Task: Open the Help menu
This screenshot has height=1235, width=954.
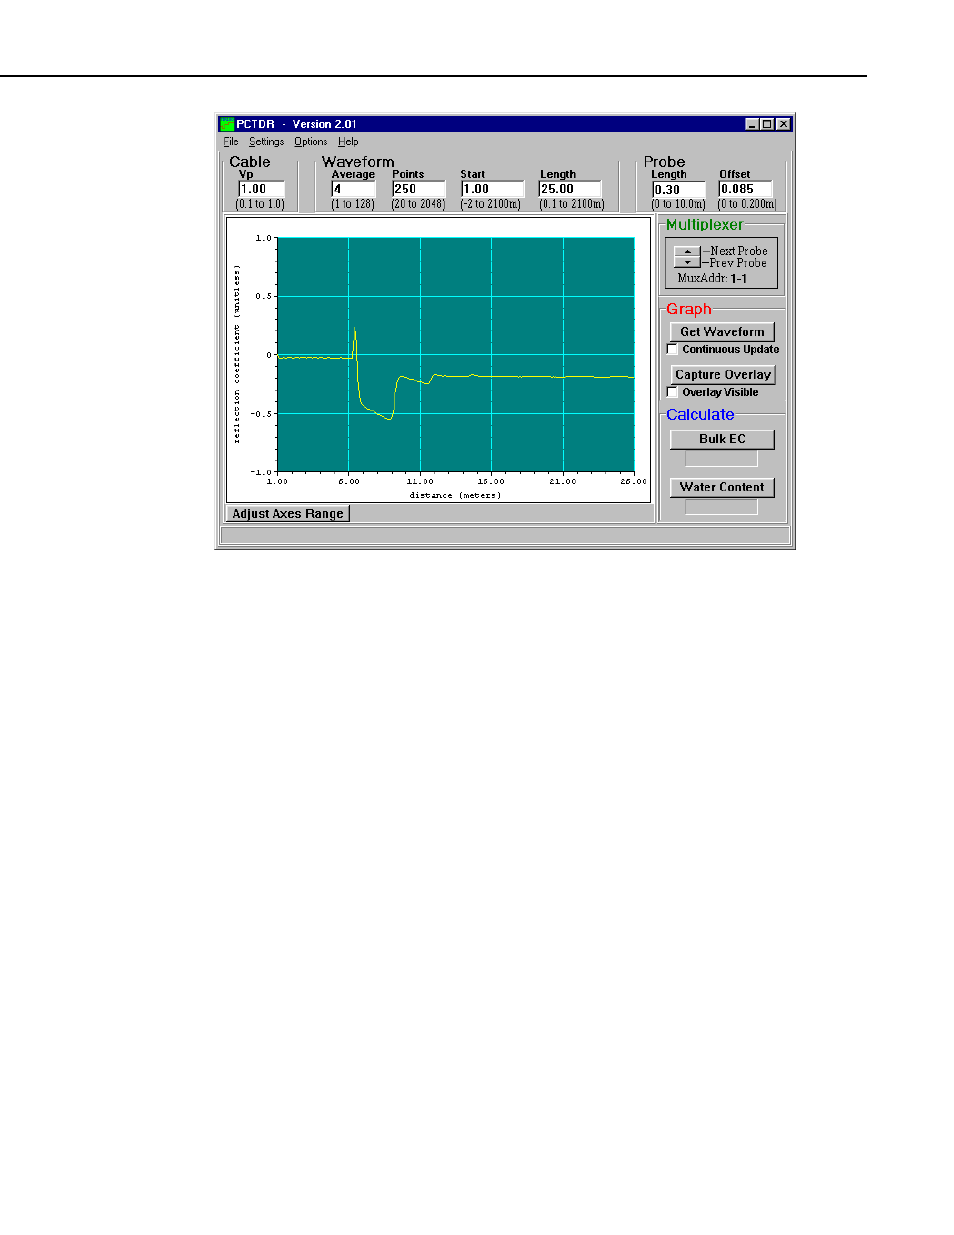Action: point(348,142)
